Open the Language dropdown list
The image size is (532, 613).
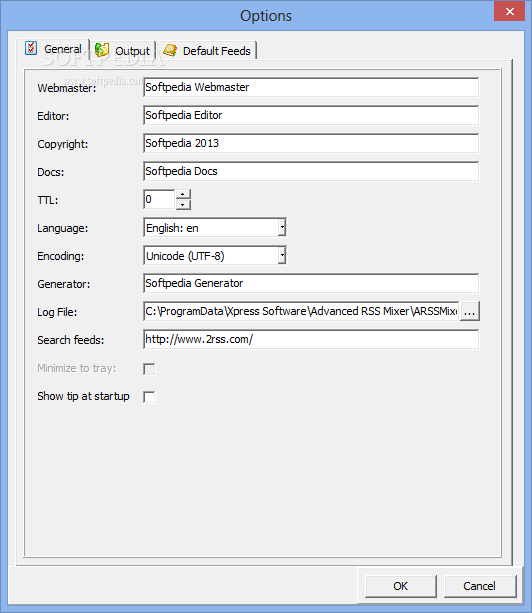tap(282, 228)
